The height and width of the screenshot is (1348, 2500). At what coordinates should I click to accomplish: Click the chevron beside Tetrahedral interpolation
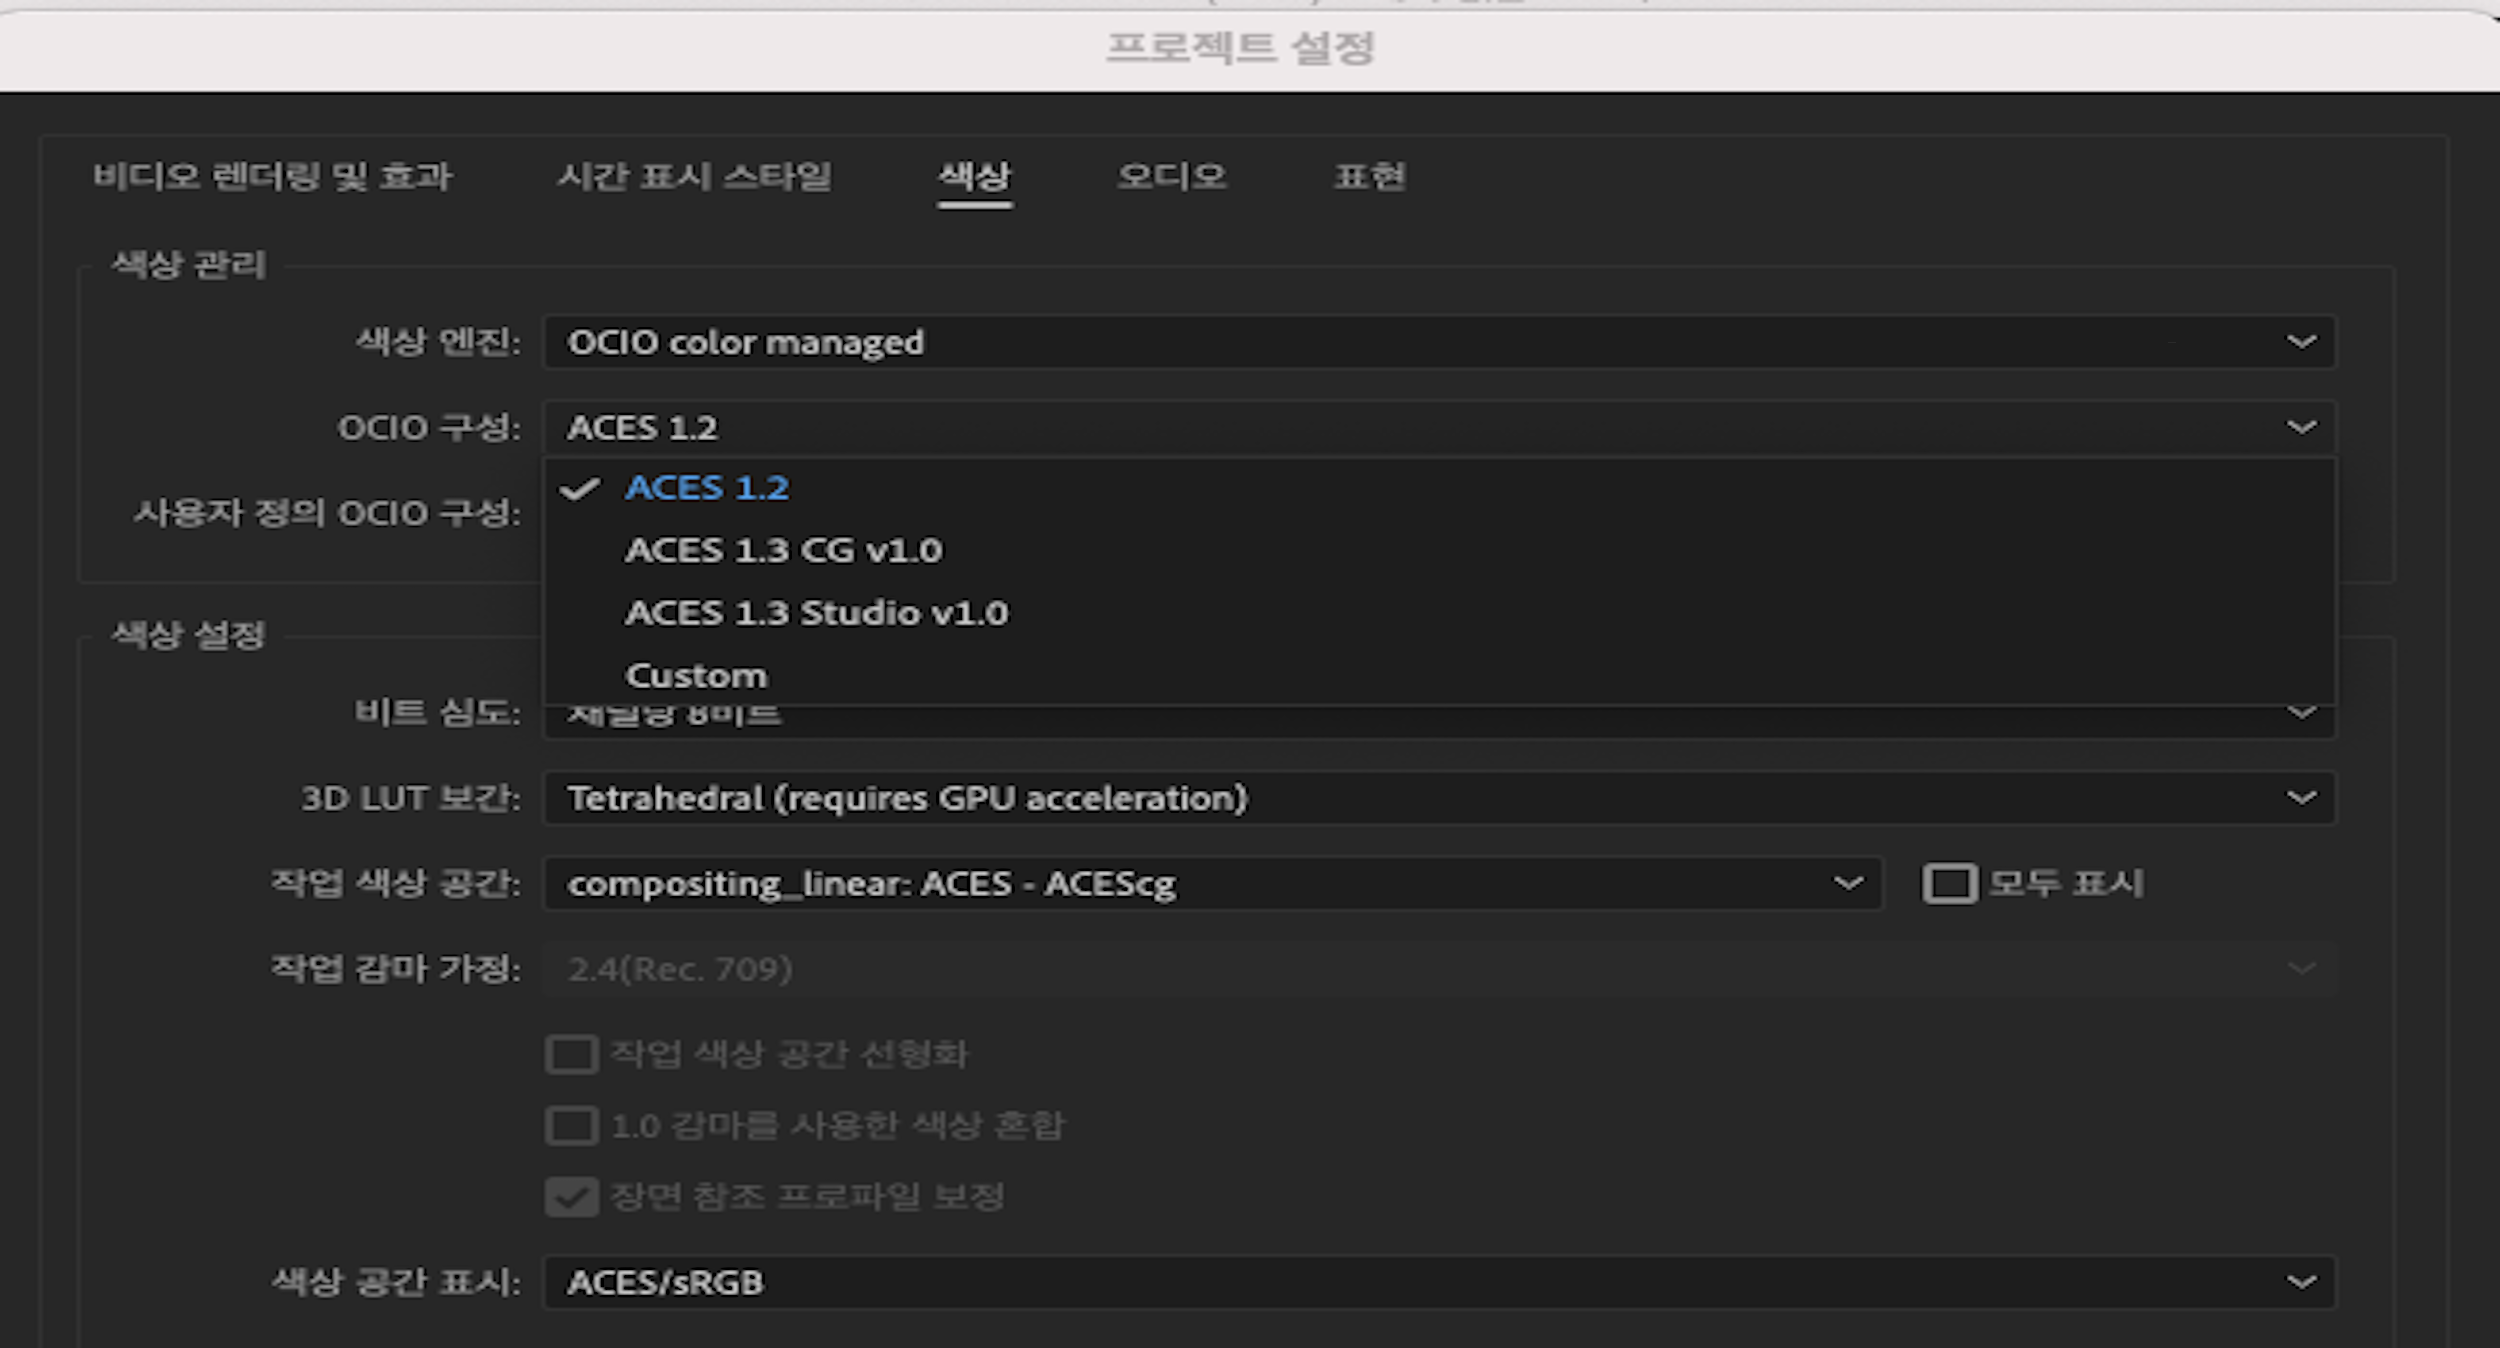coord(2301,798)
